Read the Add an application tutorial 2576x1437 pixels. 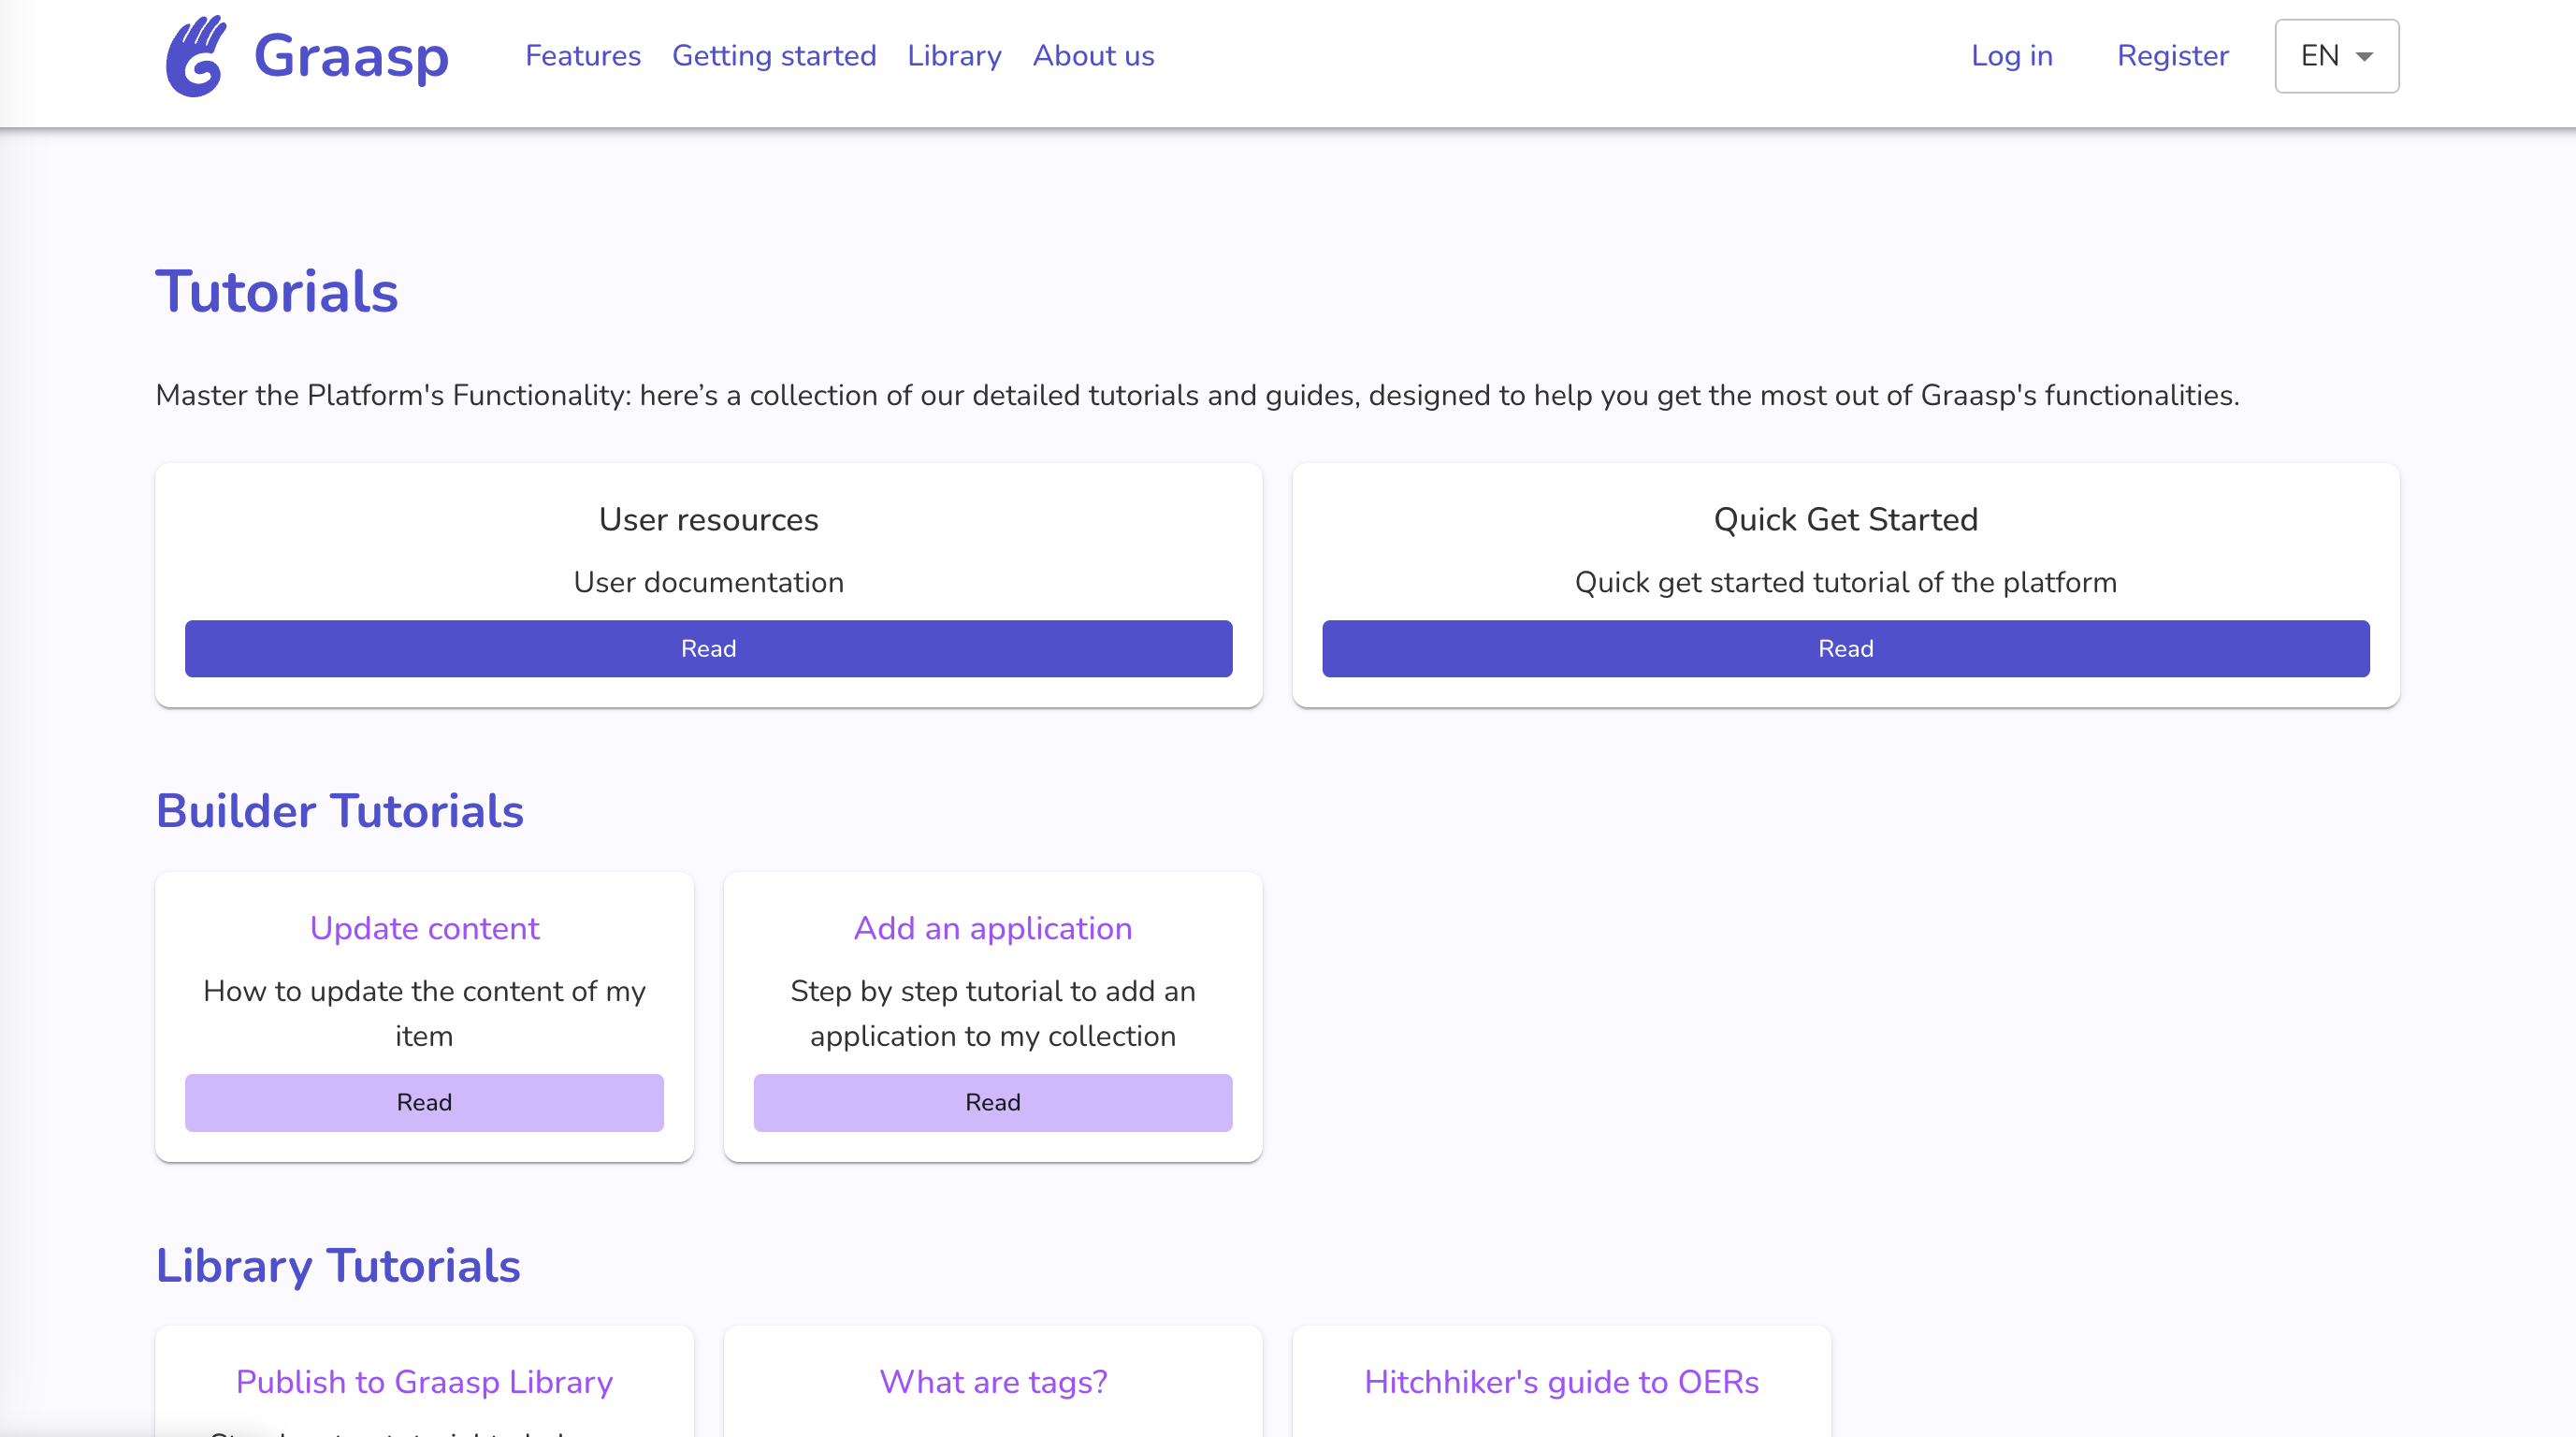(x=992, y=1102)
